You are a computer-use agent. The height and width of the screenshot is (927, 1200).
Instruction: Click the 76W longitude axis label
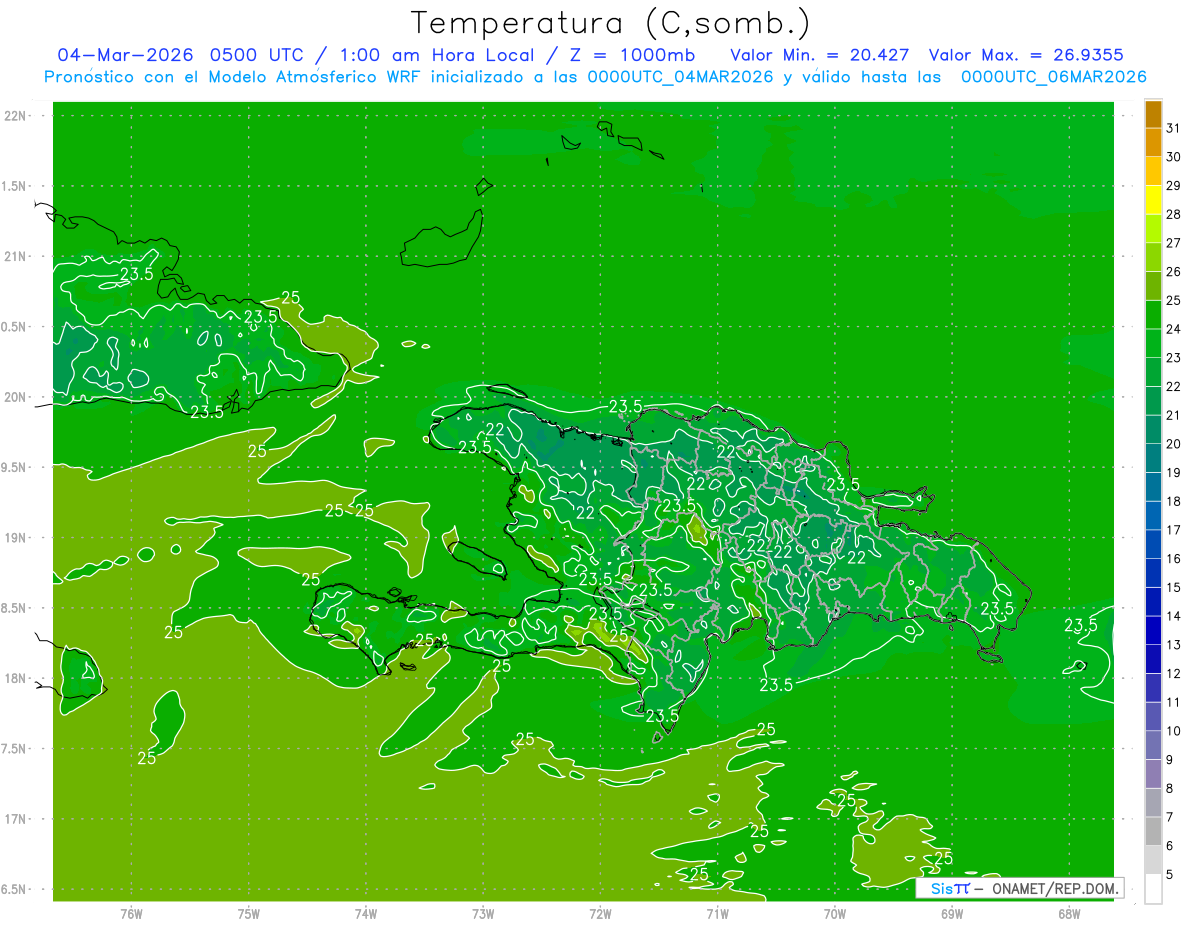(x=131, y=913)
